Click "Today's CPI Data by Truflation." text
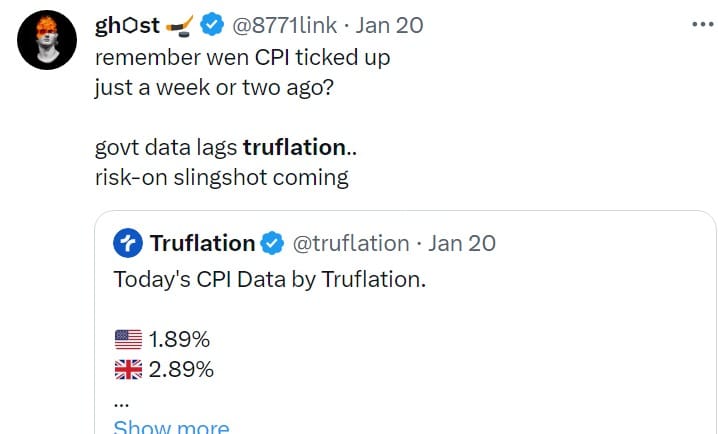The image size is (718, 434). coord(270,279)
